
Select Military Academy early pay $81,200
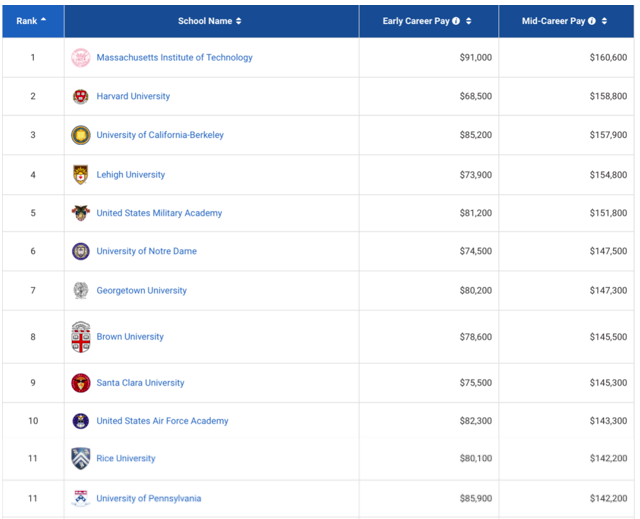[429, 213]
